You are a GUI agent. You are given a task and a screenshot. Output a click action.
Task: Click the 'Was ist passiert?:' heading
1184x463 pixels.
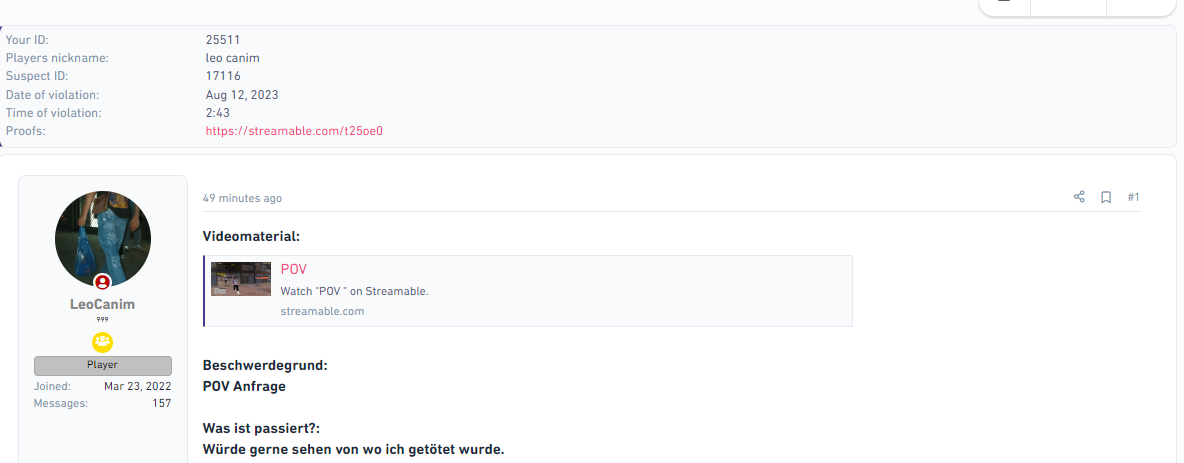(261, 428)
